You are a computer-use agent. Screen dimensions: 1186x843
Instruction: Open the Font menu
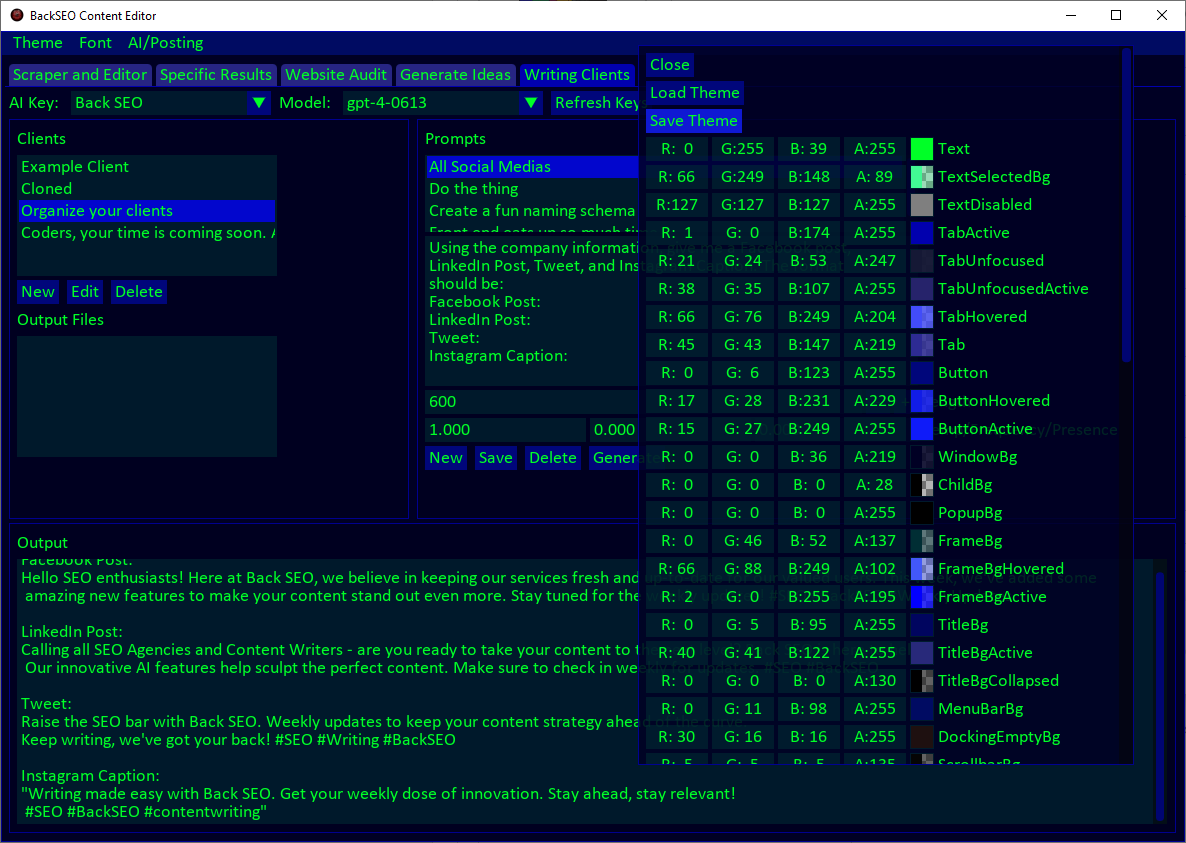click(95, 43)
